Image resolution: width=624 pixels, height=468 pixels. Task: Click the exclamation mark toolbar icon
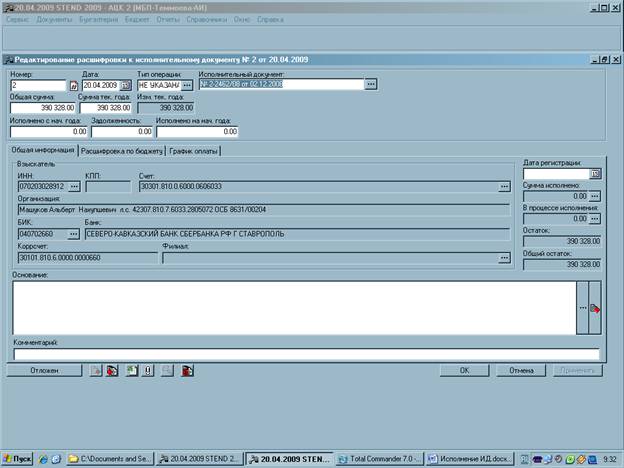[x=148, y=370]
